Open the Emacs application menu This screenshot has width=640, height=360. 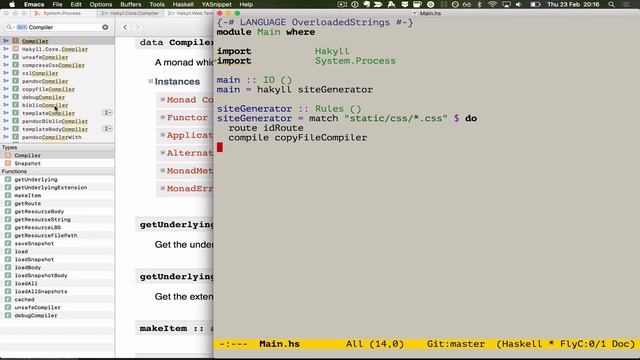pyautogui.click(x=34, y=4)
